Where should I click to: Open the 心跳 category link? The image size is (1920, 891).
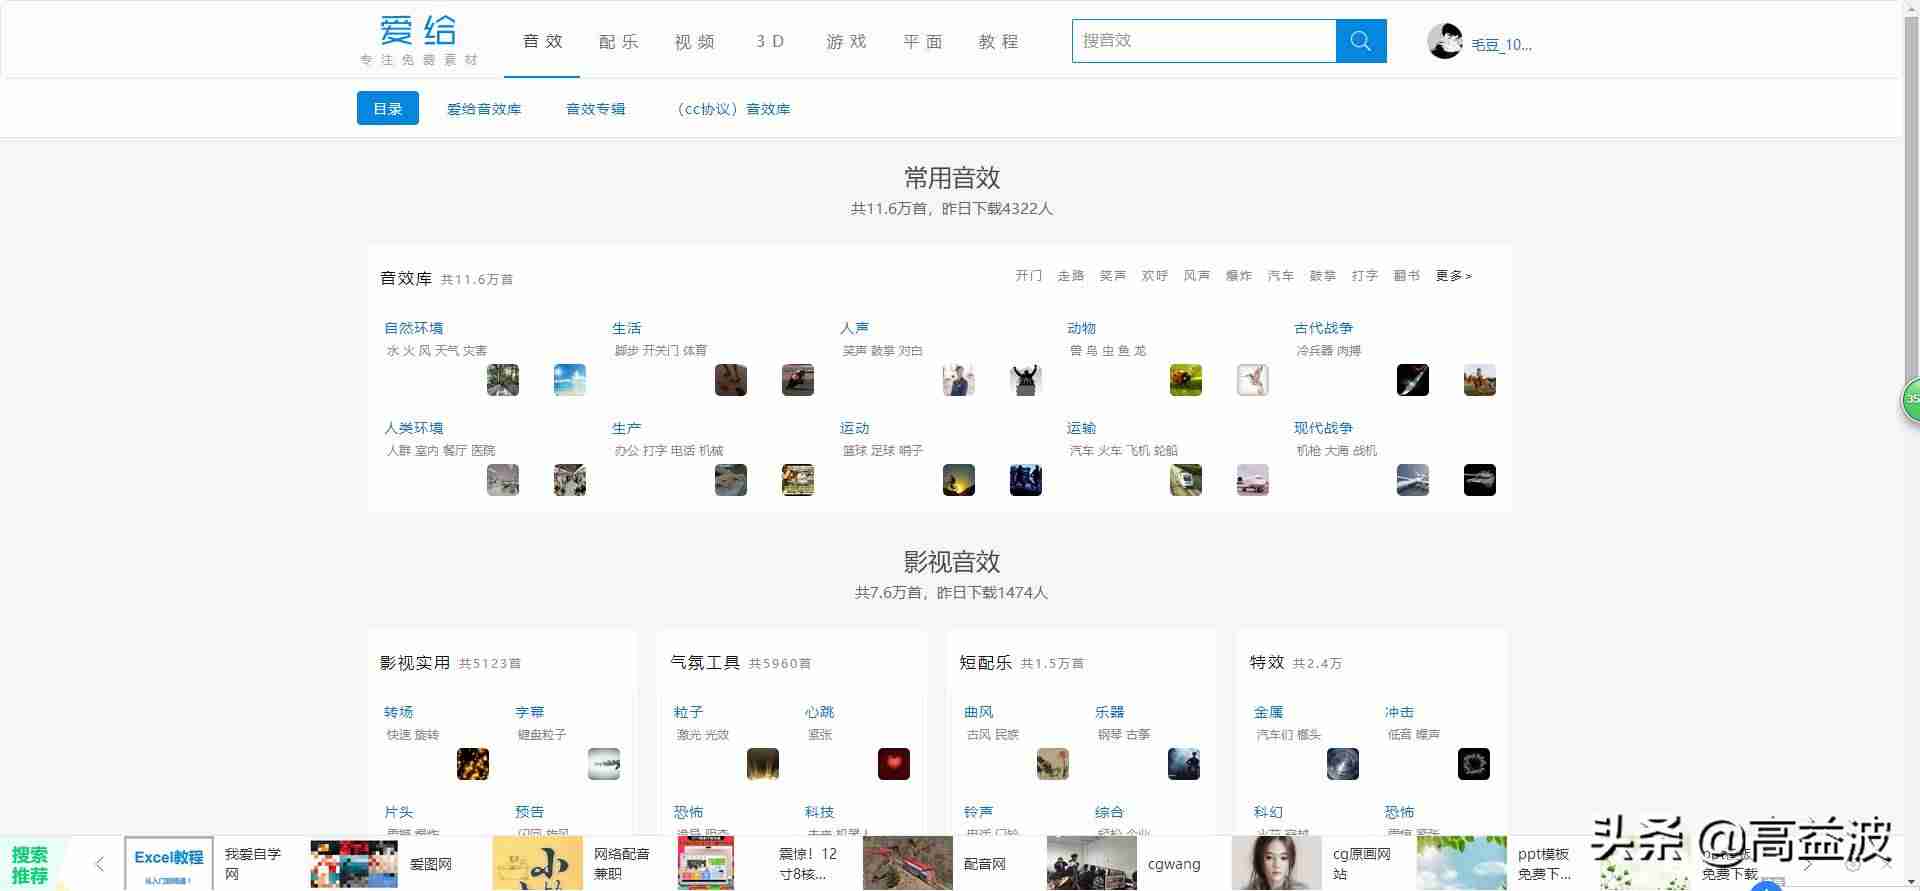[x=820, y=712]
